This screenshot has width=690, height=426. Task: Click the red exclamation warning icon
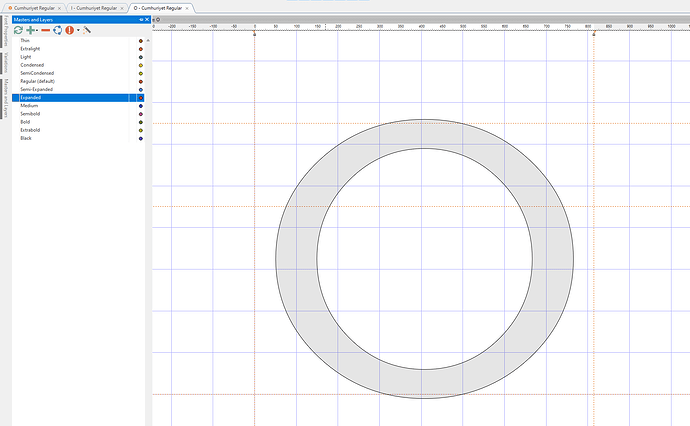click(x=70, y=30)
